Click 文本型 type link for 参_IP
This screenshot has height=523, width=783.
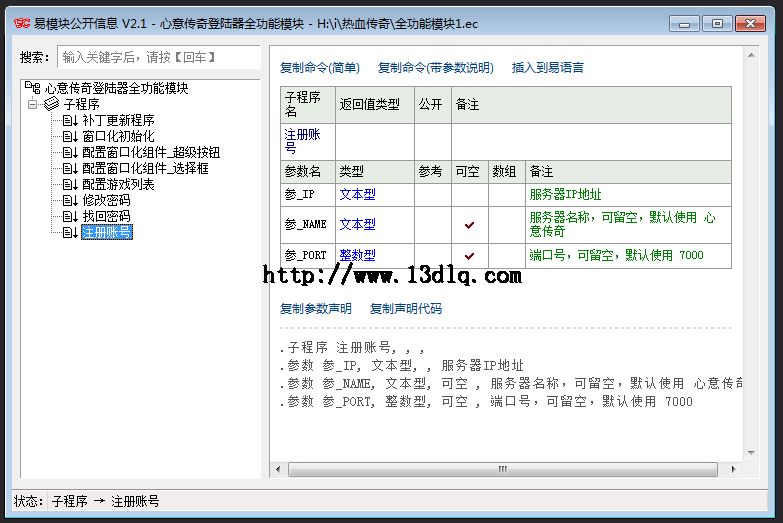tap(358, 194)
